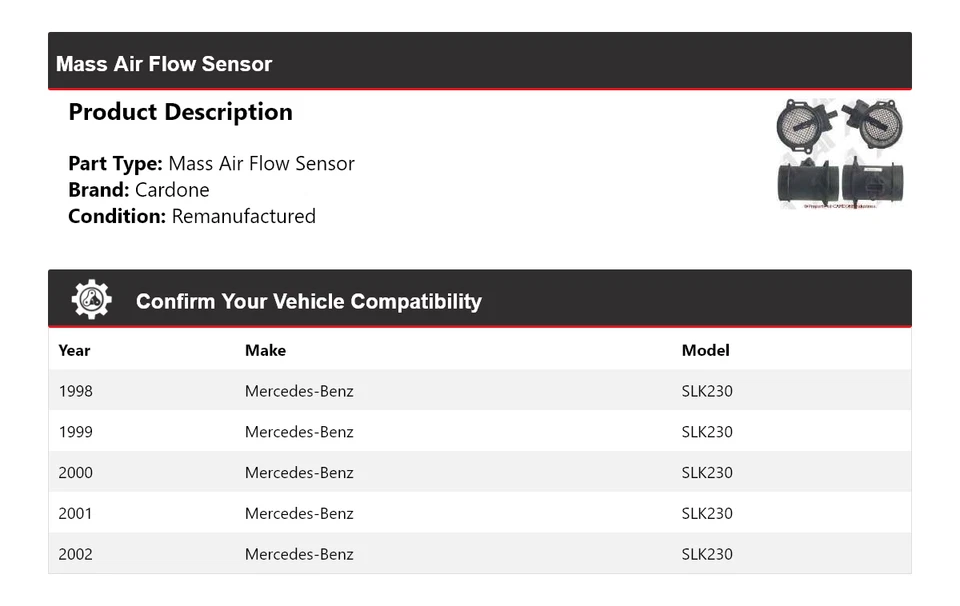This screenshot has height=606, width=960.
Task: Click the Mass Air Flow Sensor header bar
Action: coord(479,63)
